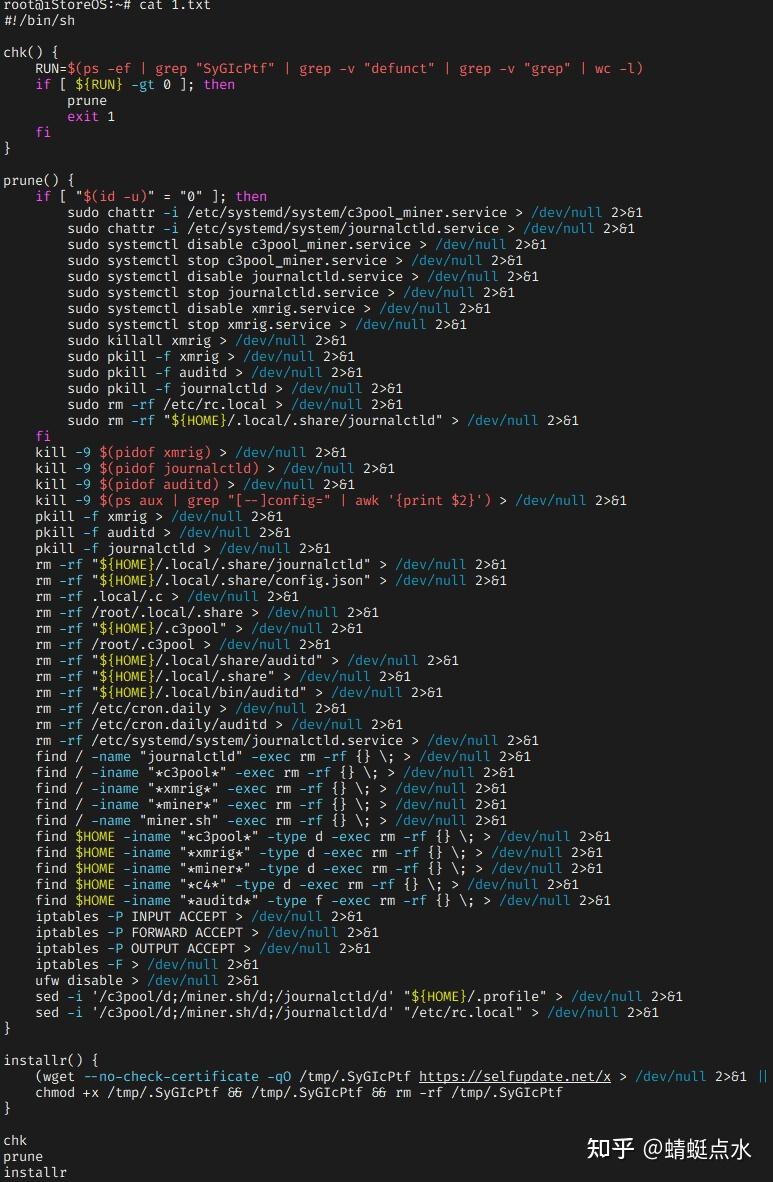Click the RUN=$(ps -ef | grep "SyGIcPtf" line
The height and width of the screenshot is (1182, 773).
(339, 69)
